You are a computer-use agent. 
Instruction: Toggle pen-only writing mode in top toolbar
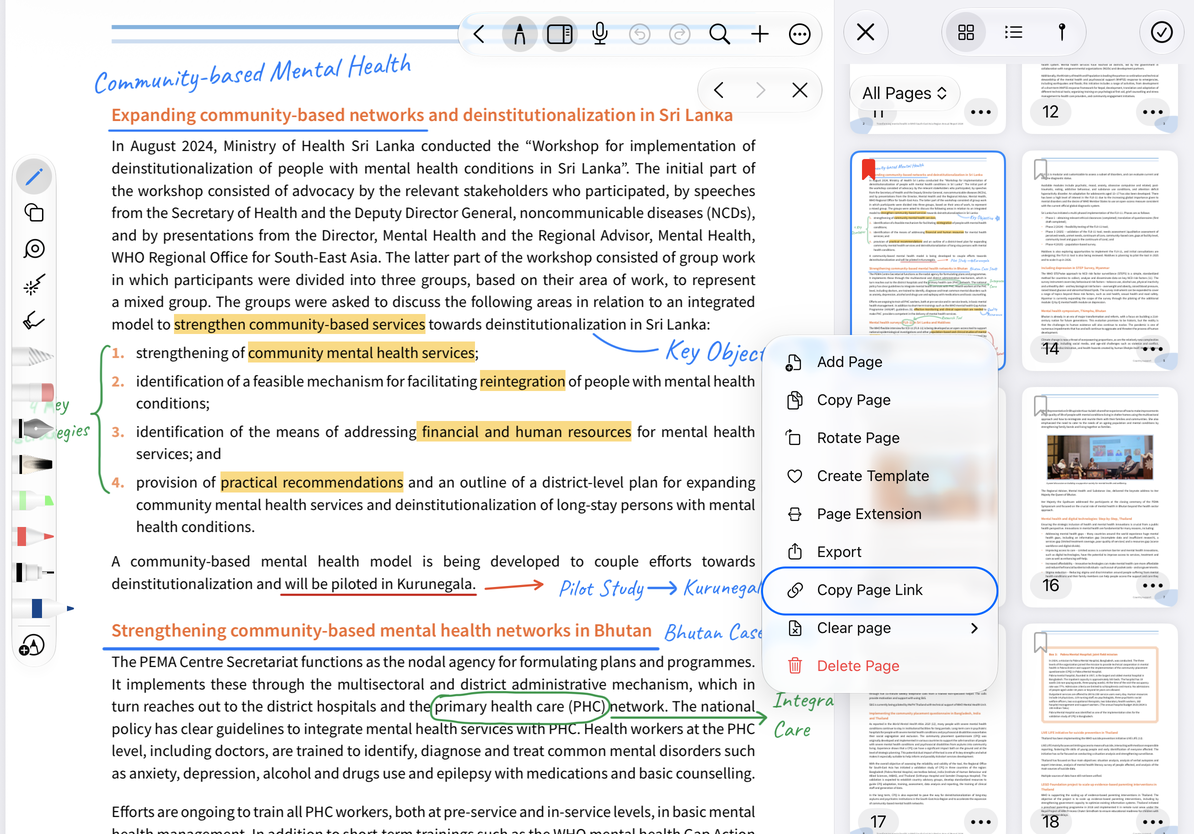(x=519, y=34)
